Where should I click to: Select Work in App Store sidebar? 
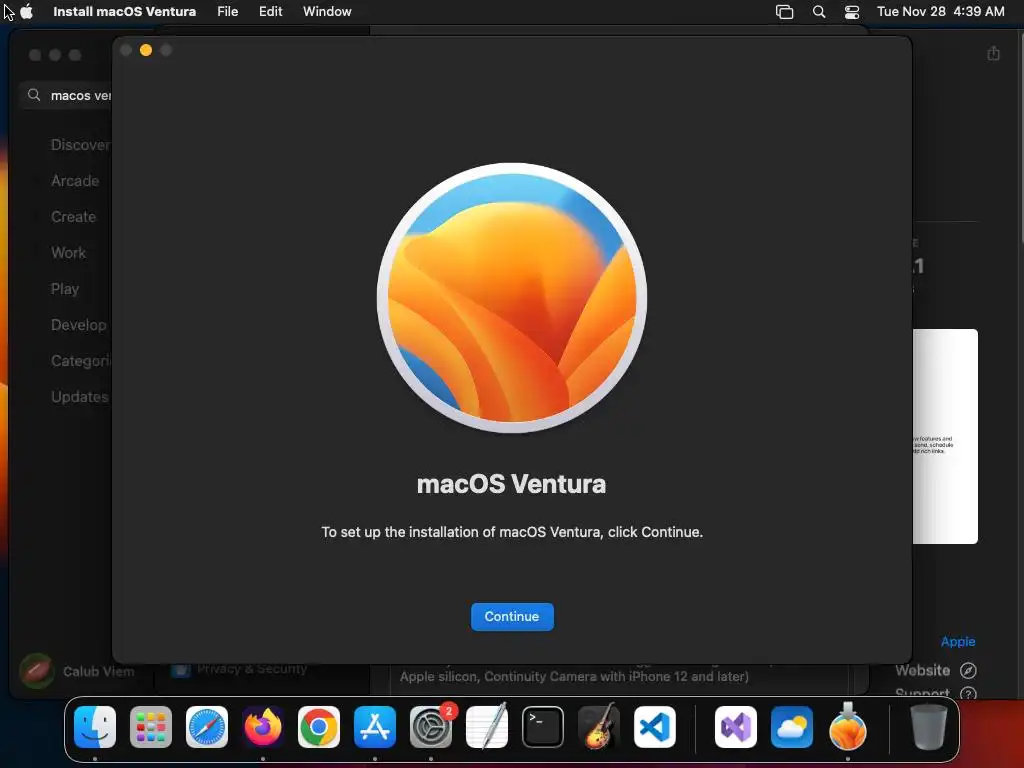(68, 253)
